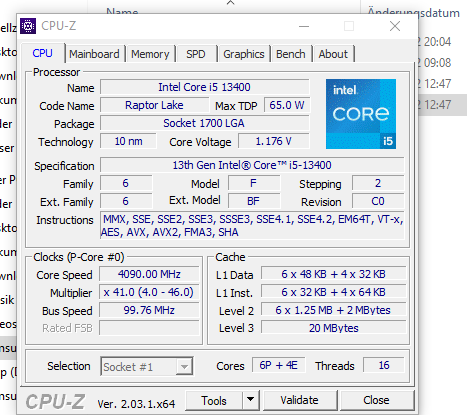Click the Close button at bottom
This screenshot has width=467, height=415.
click(376, 400)
